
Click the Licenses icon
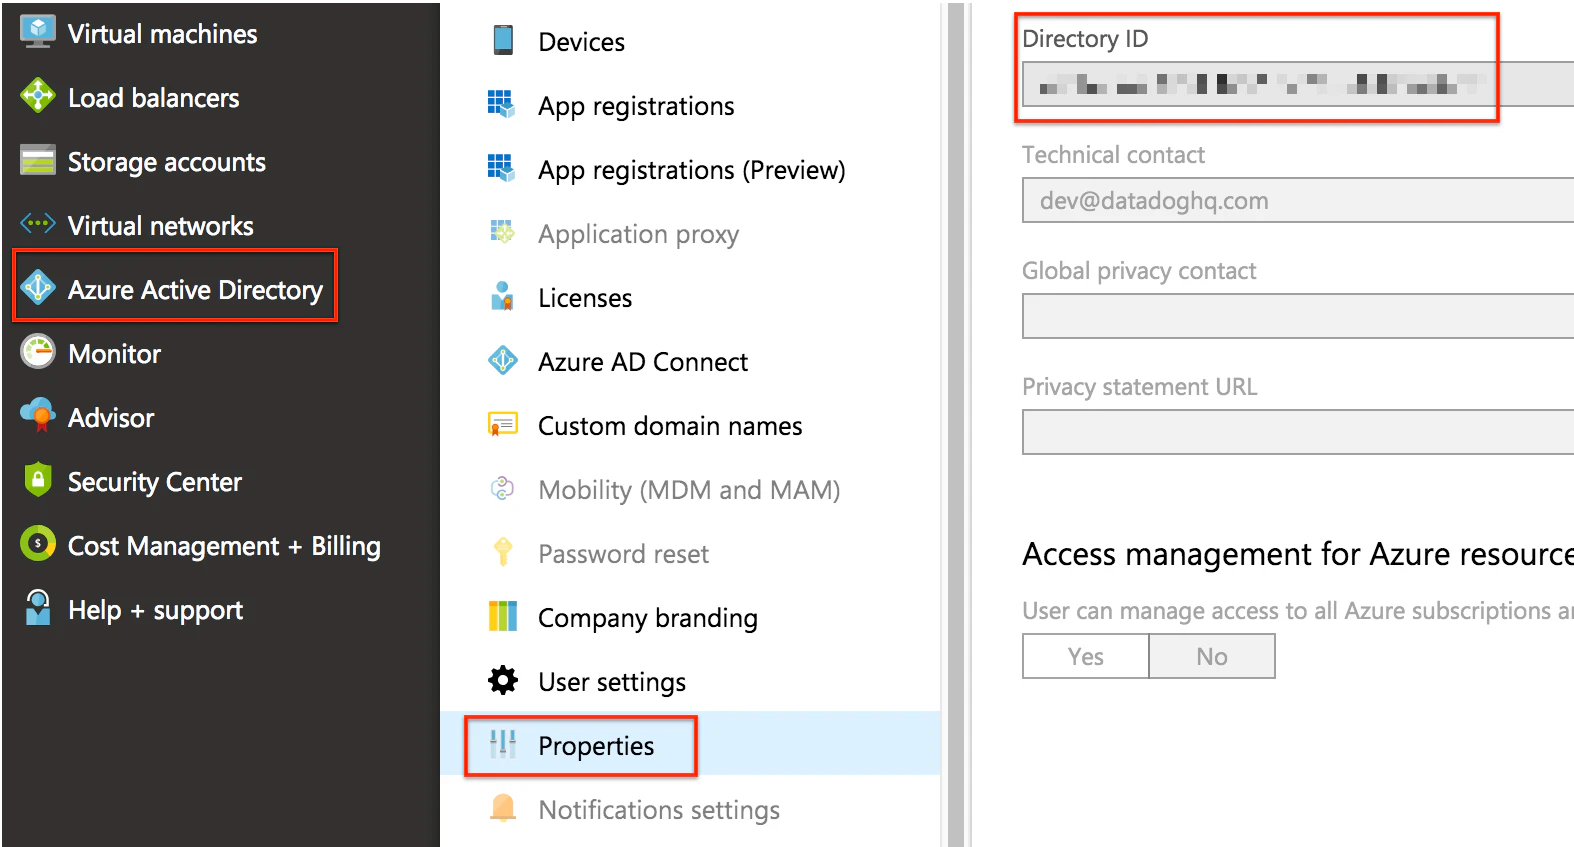502,296
